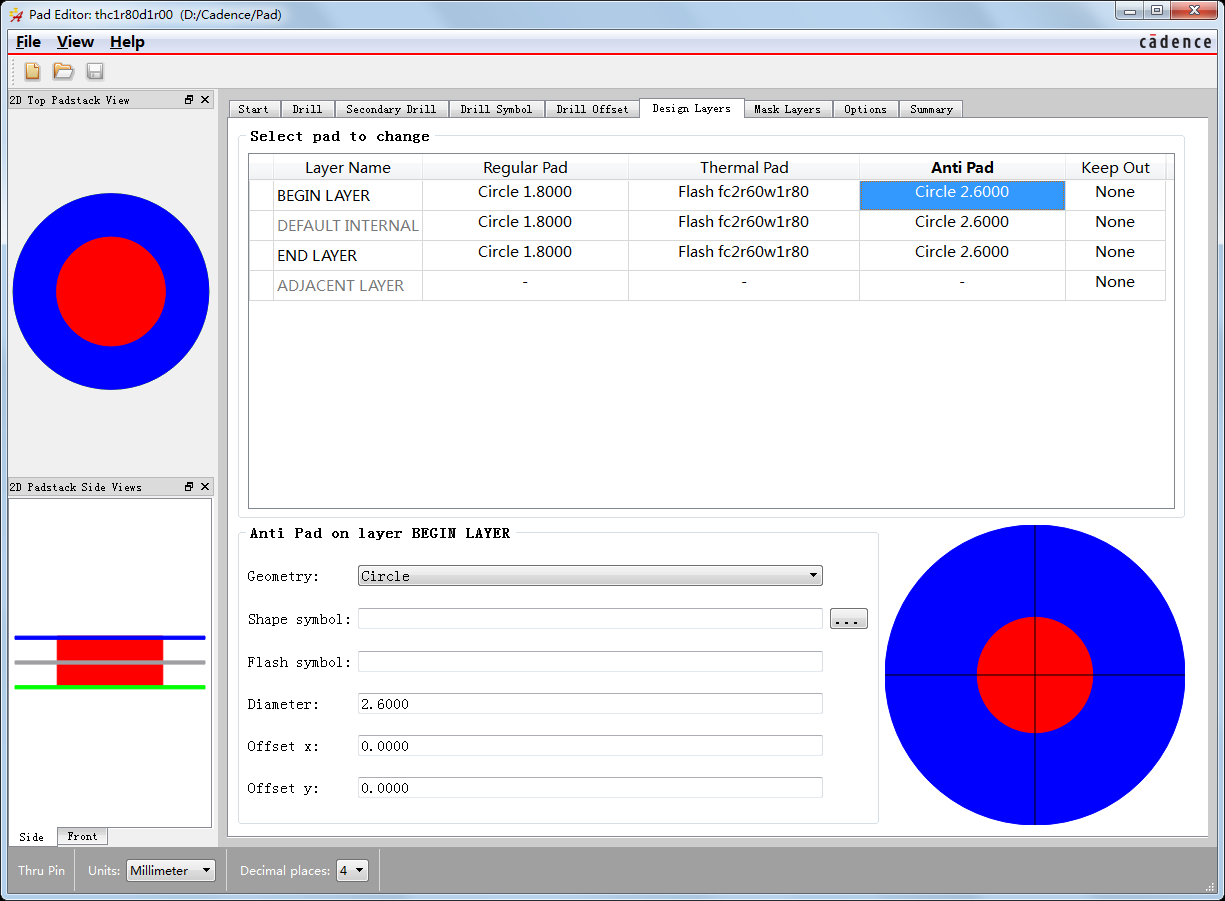Select END LAYER Thermal Pad cell
Image resolution: width=1225 pixels, height=901 pixels.
(x=743, y=253)
